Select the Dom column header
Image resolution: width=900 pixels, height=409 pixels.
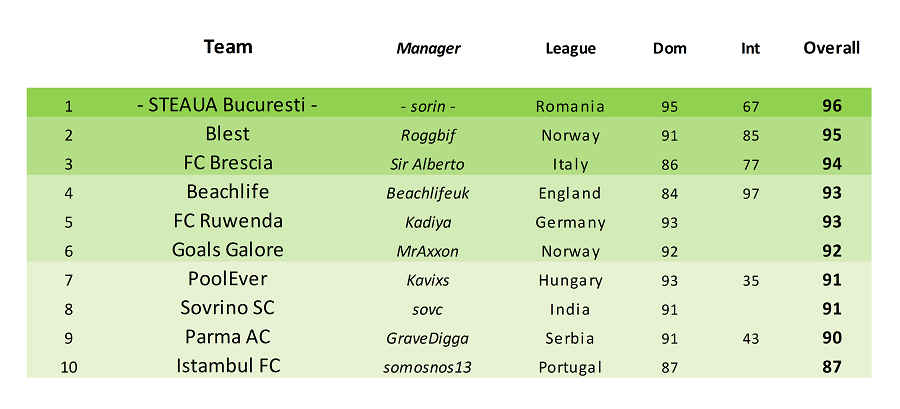point(669,49)
